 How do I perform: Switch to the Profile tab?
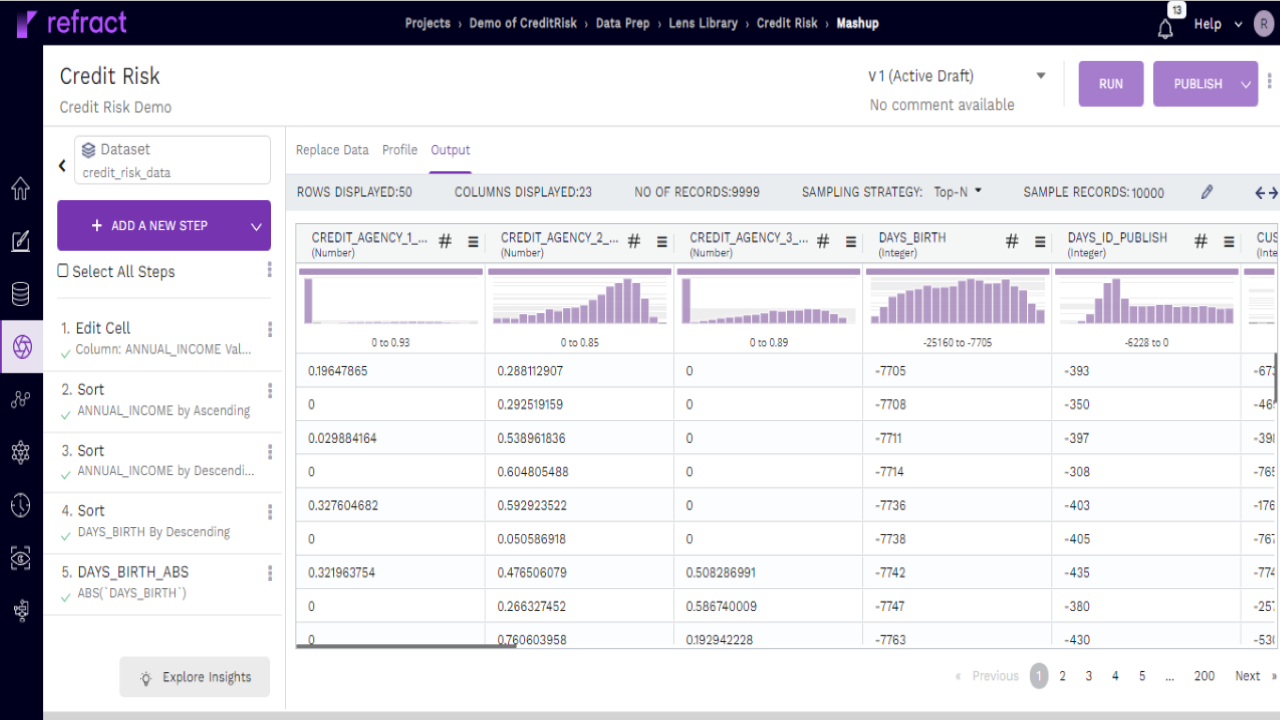click(x=400, y=150)
